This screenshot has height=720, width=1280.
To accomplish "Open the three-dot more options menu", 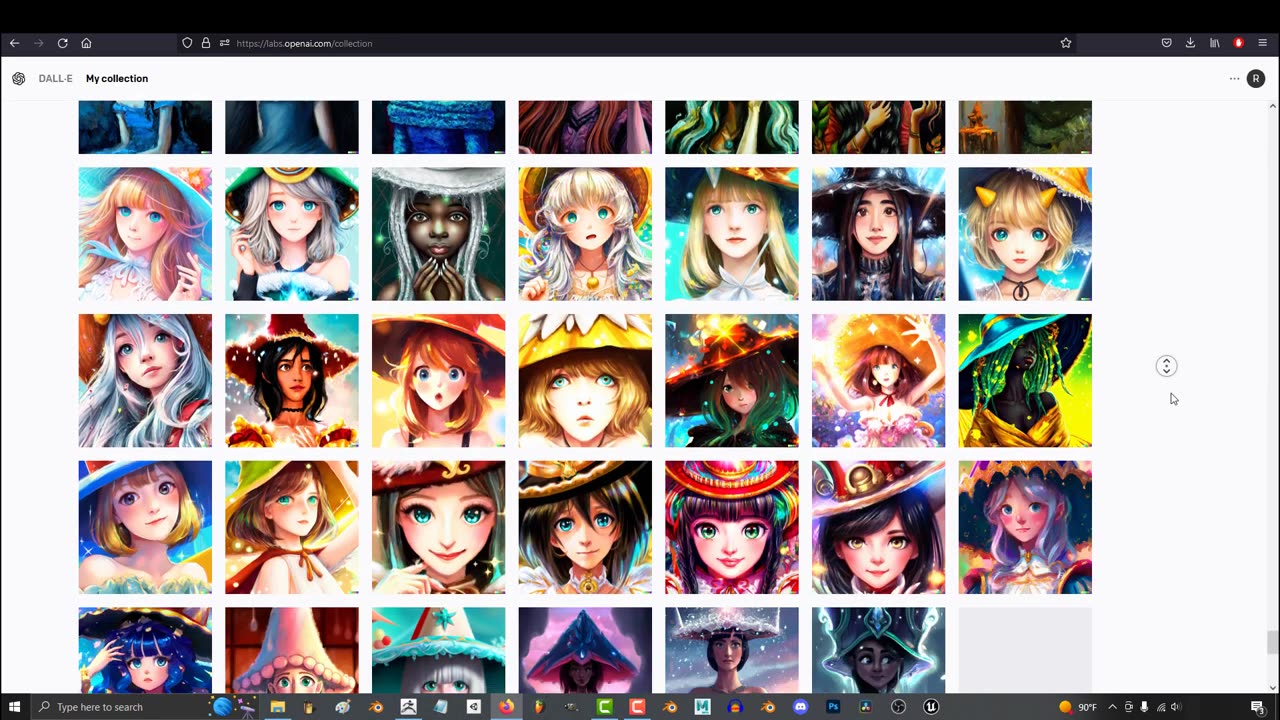I will point(1234,78).
